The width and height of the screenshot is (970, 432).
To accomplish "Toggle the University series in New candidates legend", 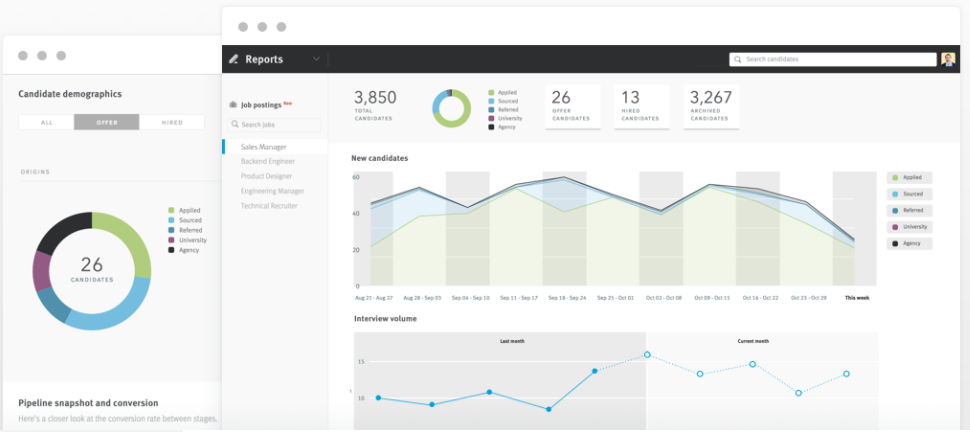I will 909,227.
